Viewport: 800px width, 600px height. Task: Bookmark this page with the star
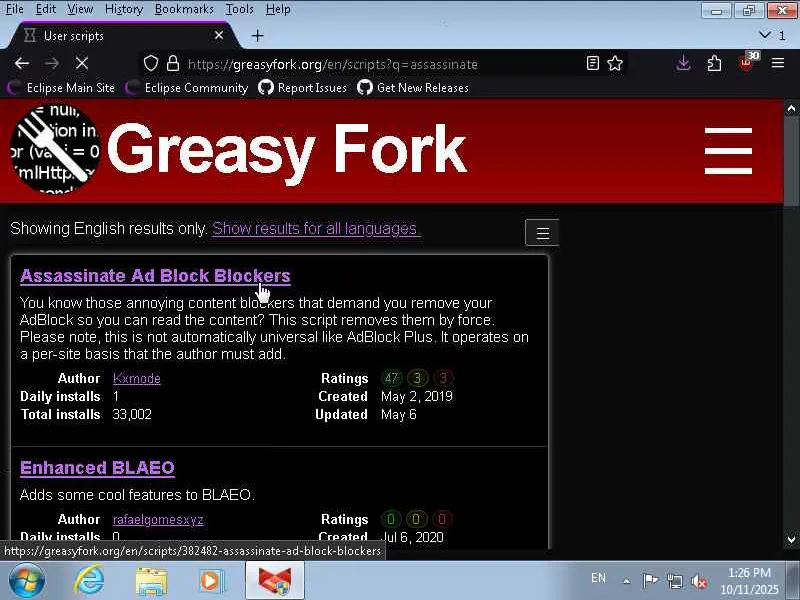click(x=615, y=63)
